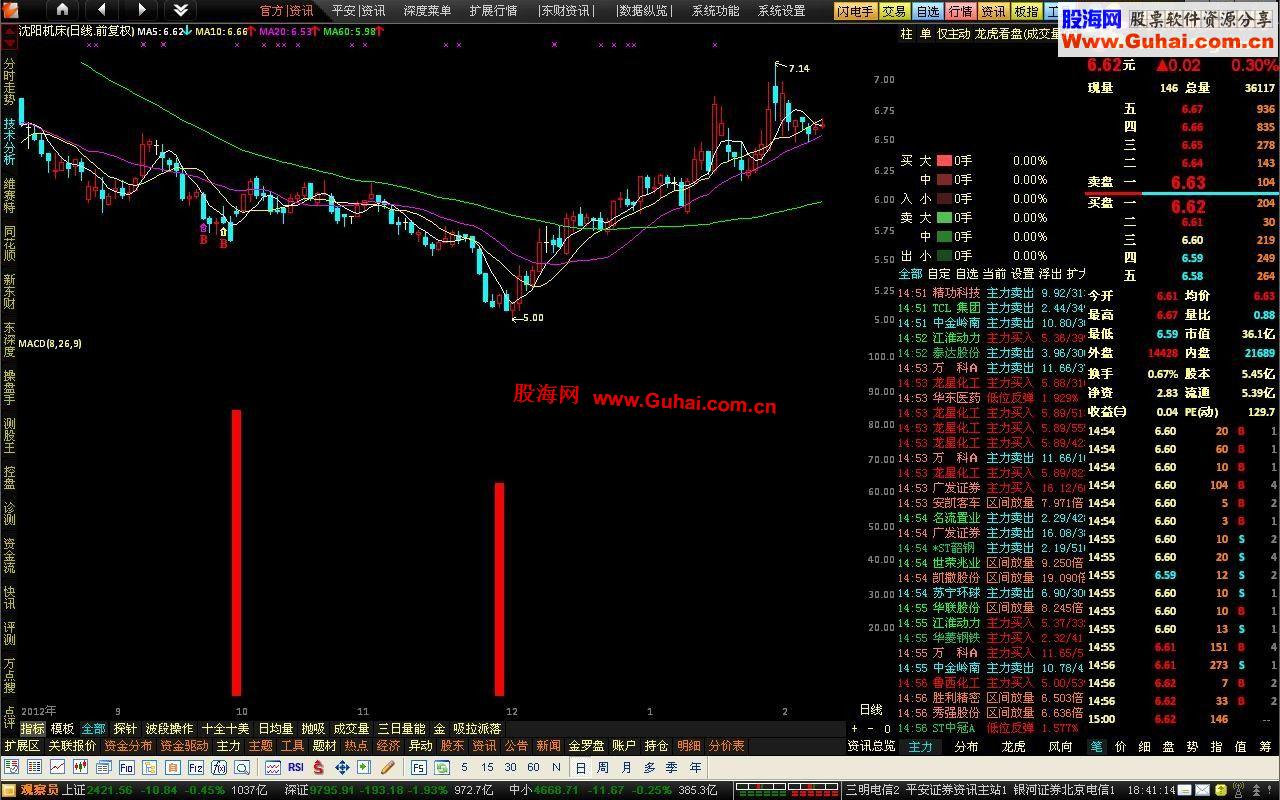This screenshot has width=1280, height=800.
Task: Select the 60-minute period
Action: (533, 767)
